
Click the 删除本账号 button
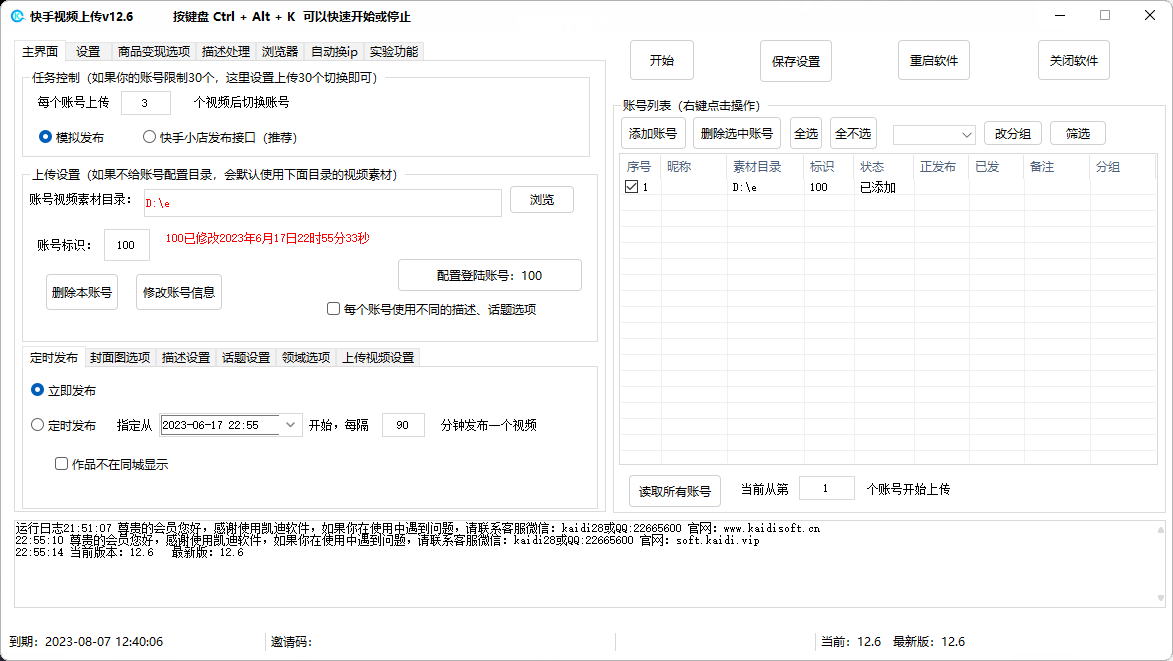pyautogui.click(x=82, y=292)
